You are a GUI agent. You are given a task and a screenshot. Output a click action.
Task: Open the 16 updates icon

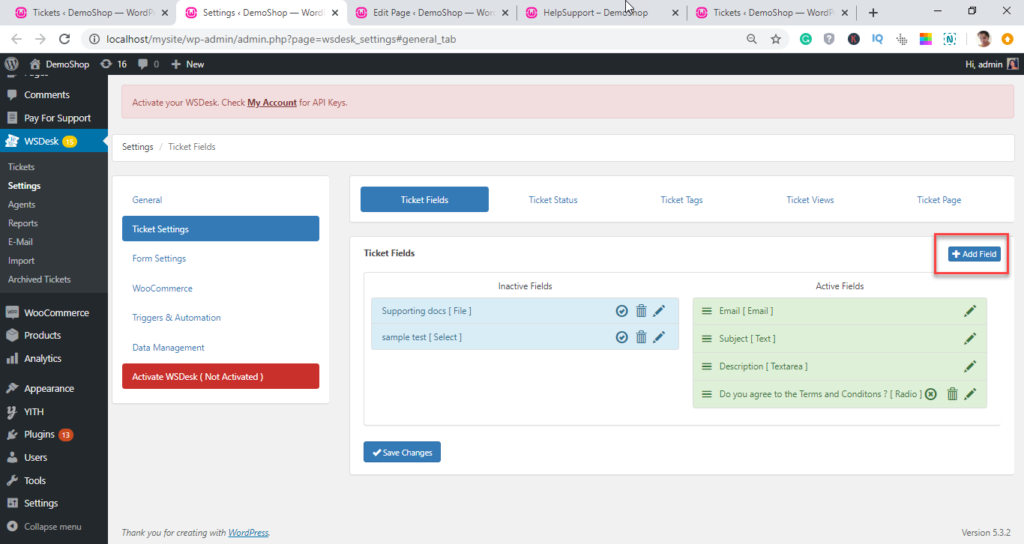pos(114,64)
